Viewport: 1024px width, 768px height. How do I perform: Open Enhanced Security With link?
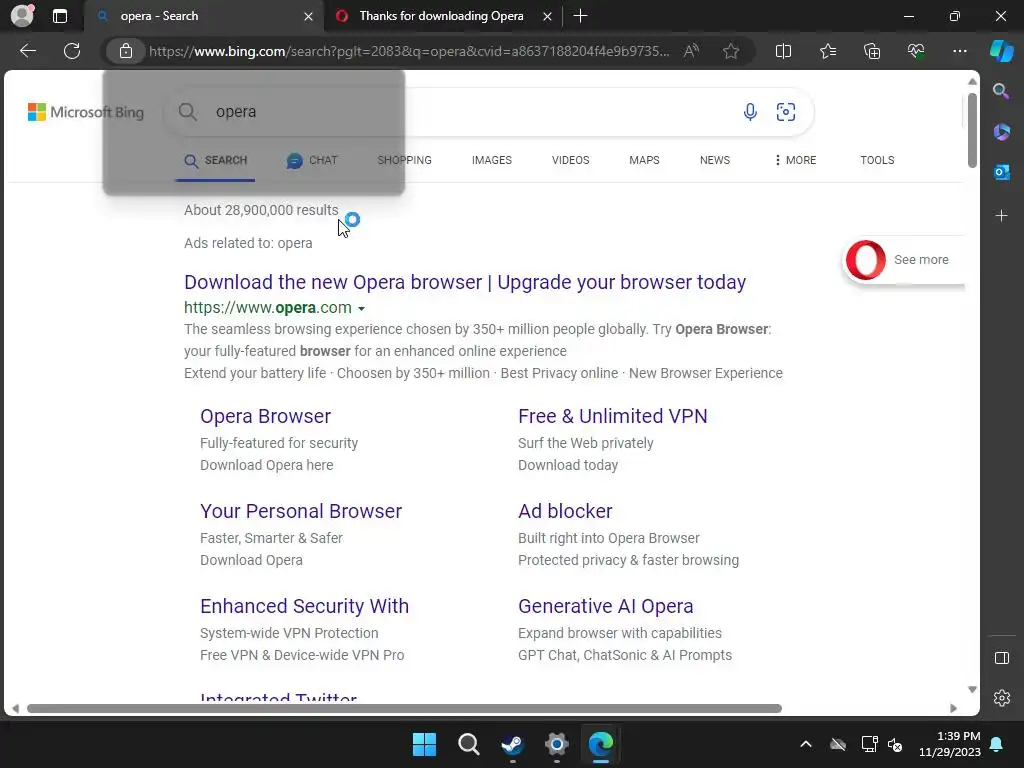pos(304,606)
